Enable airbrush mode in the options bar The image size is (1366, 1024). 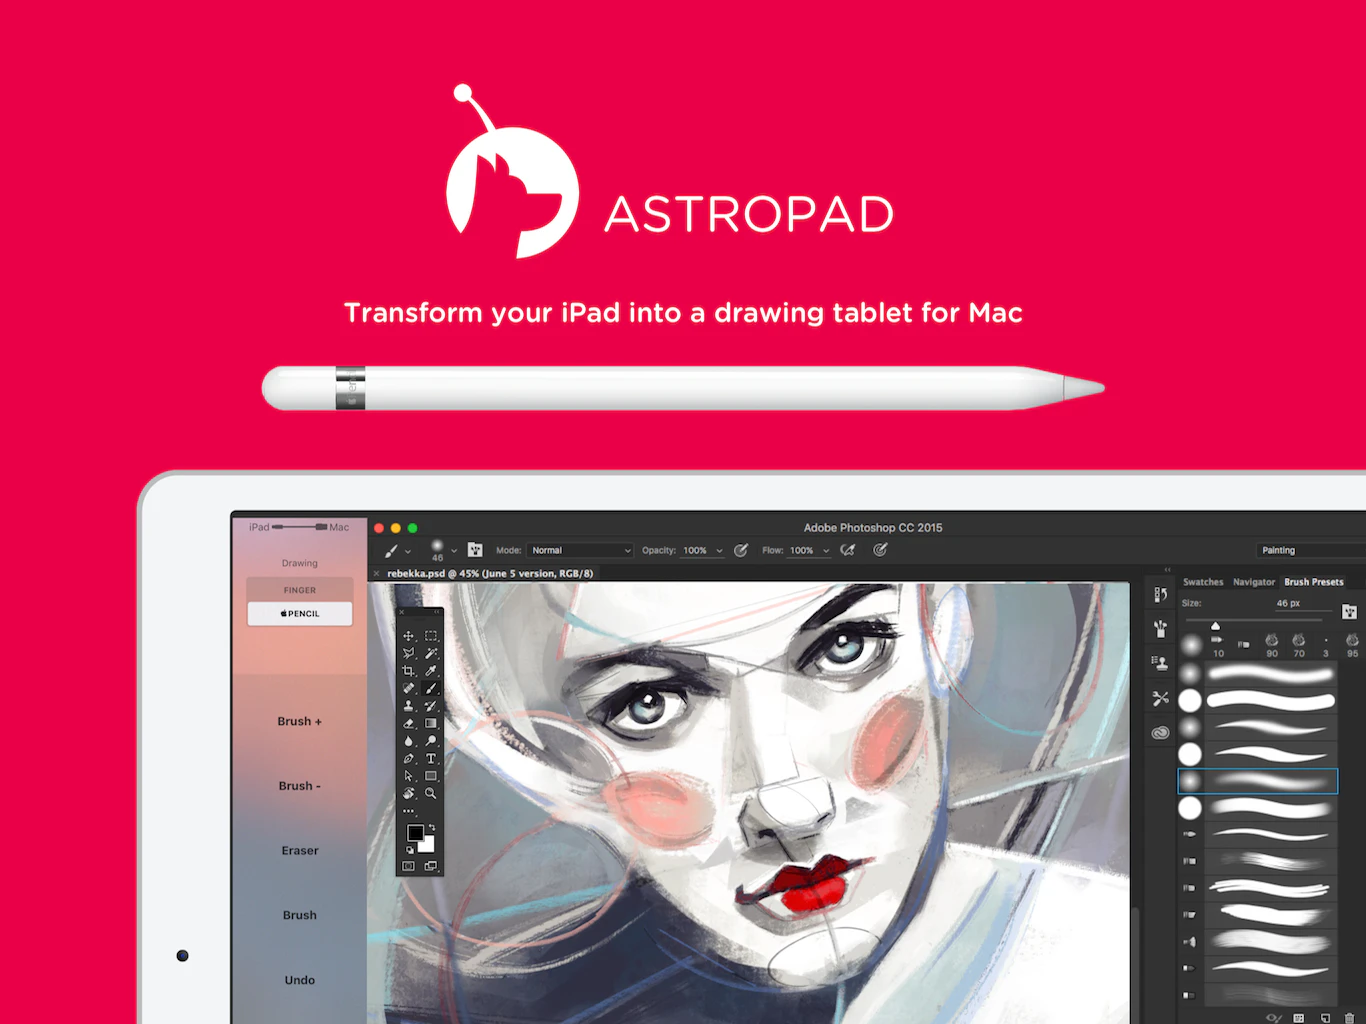(847, 550)
